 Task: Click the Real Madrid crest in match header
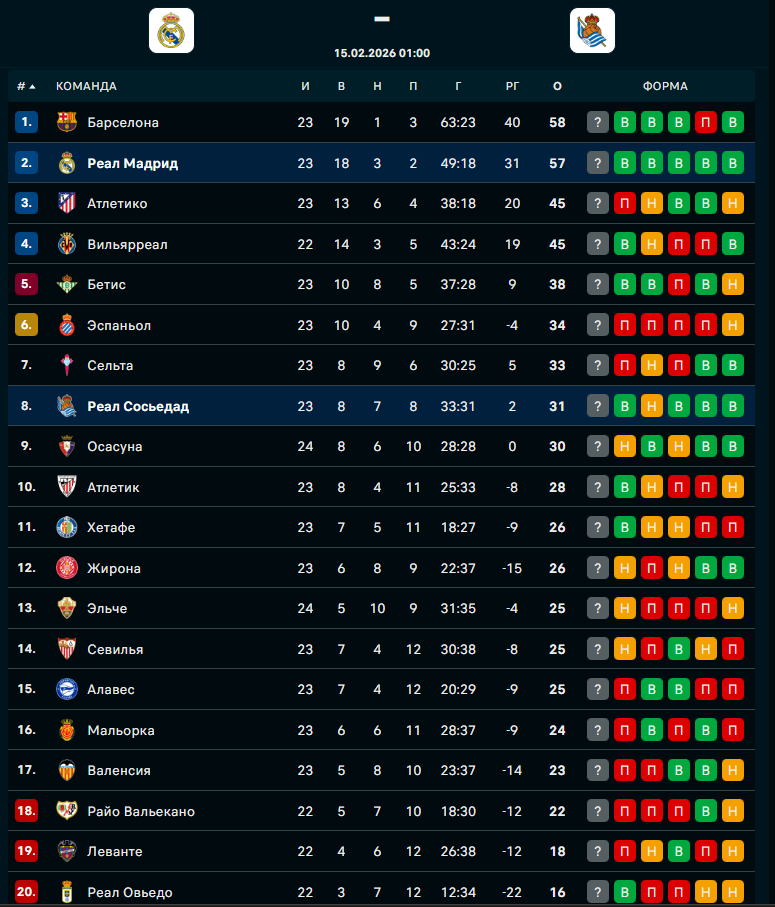[x=171, y=30]
